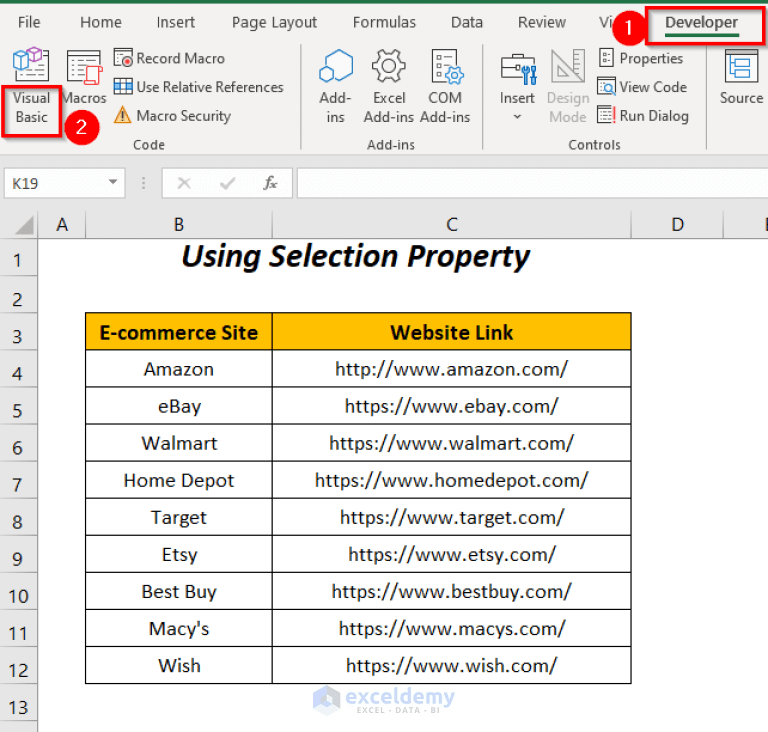Viewport: 768px width, 732px height.
Task: Select the Wish cell
Action: click(179, 665)
